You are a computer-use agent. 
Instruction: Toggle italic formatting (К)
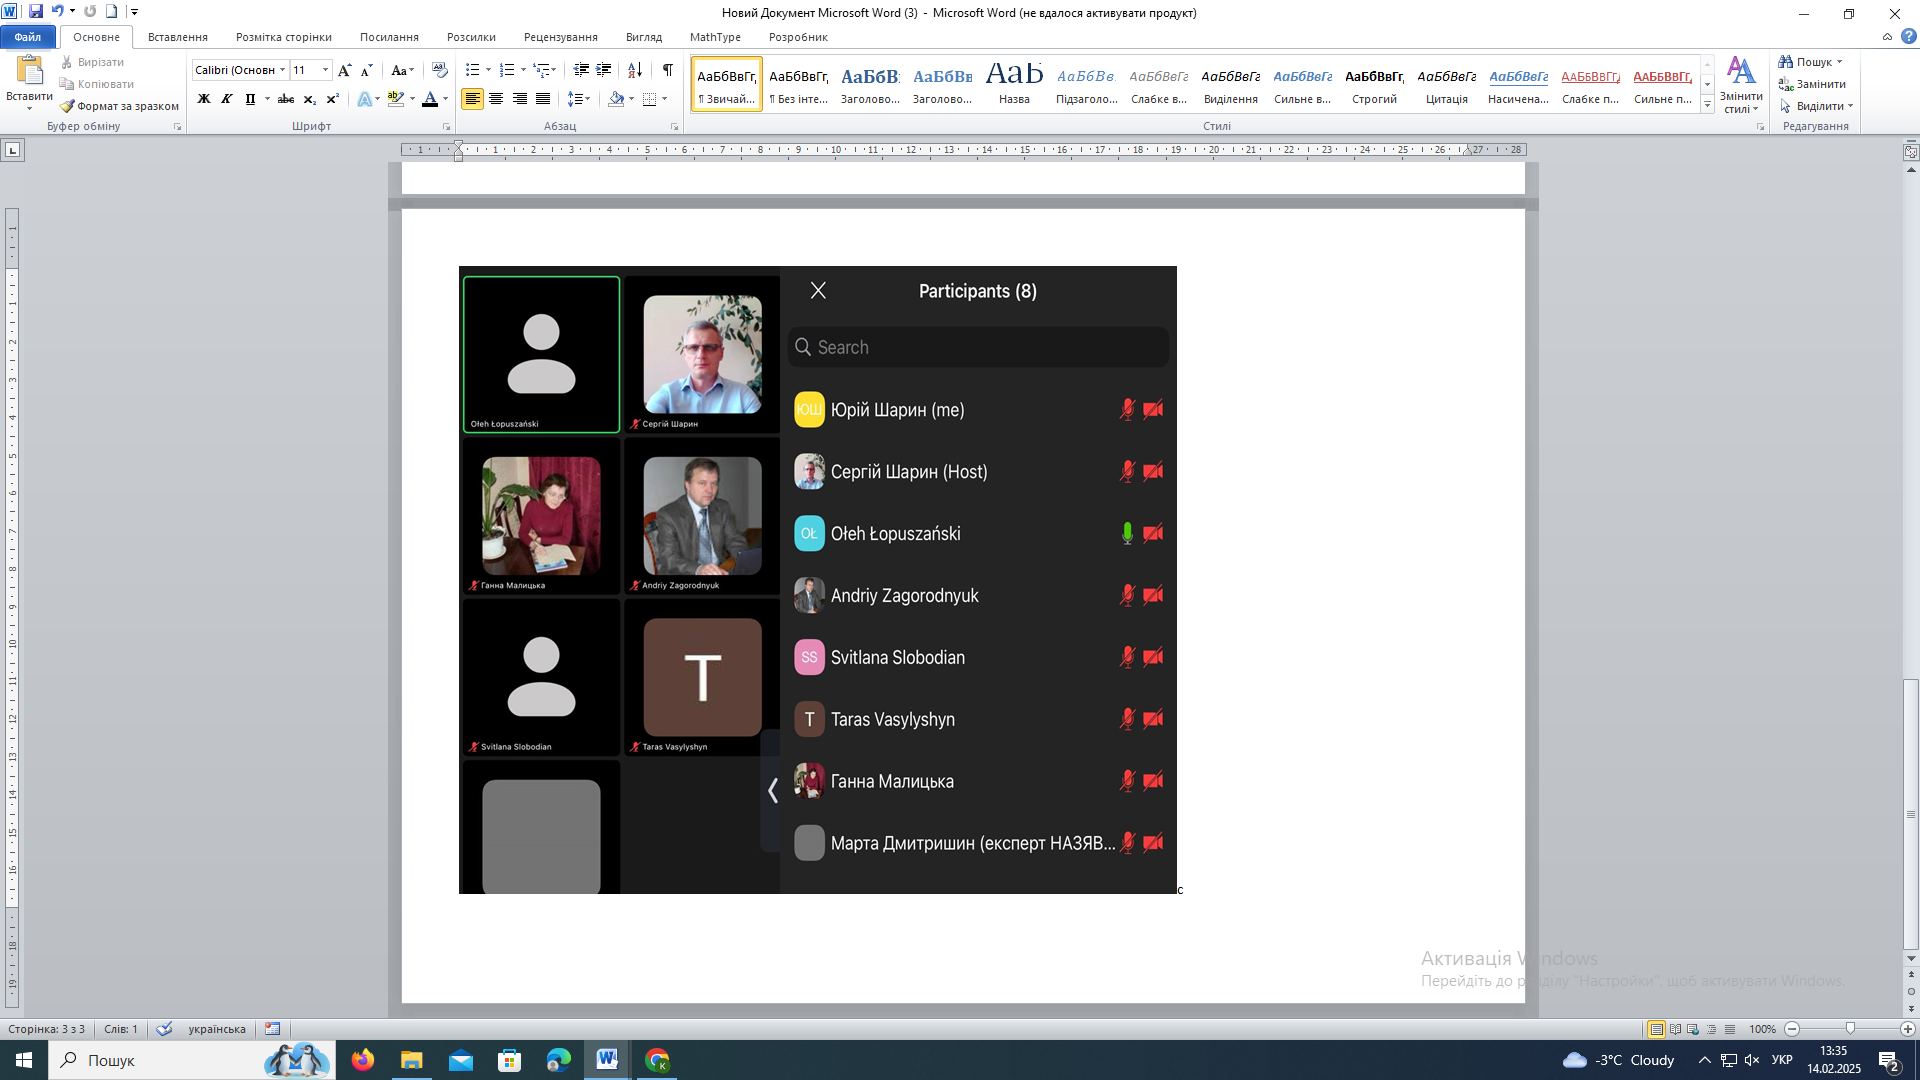pos(227,99)
